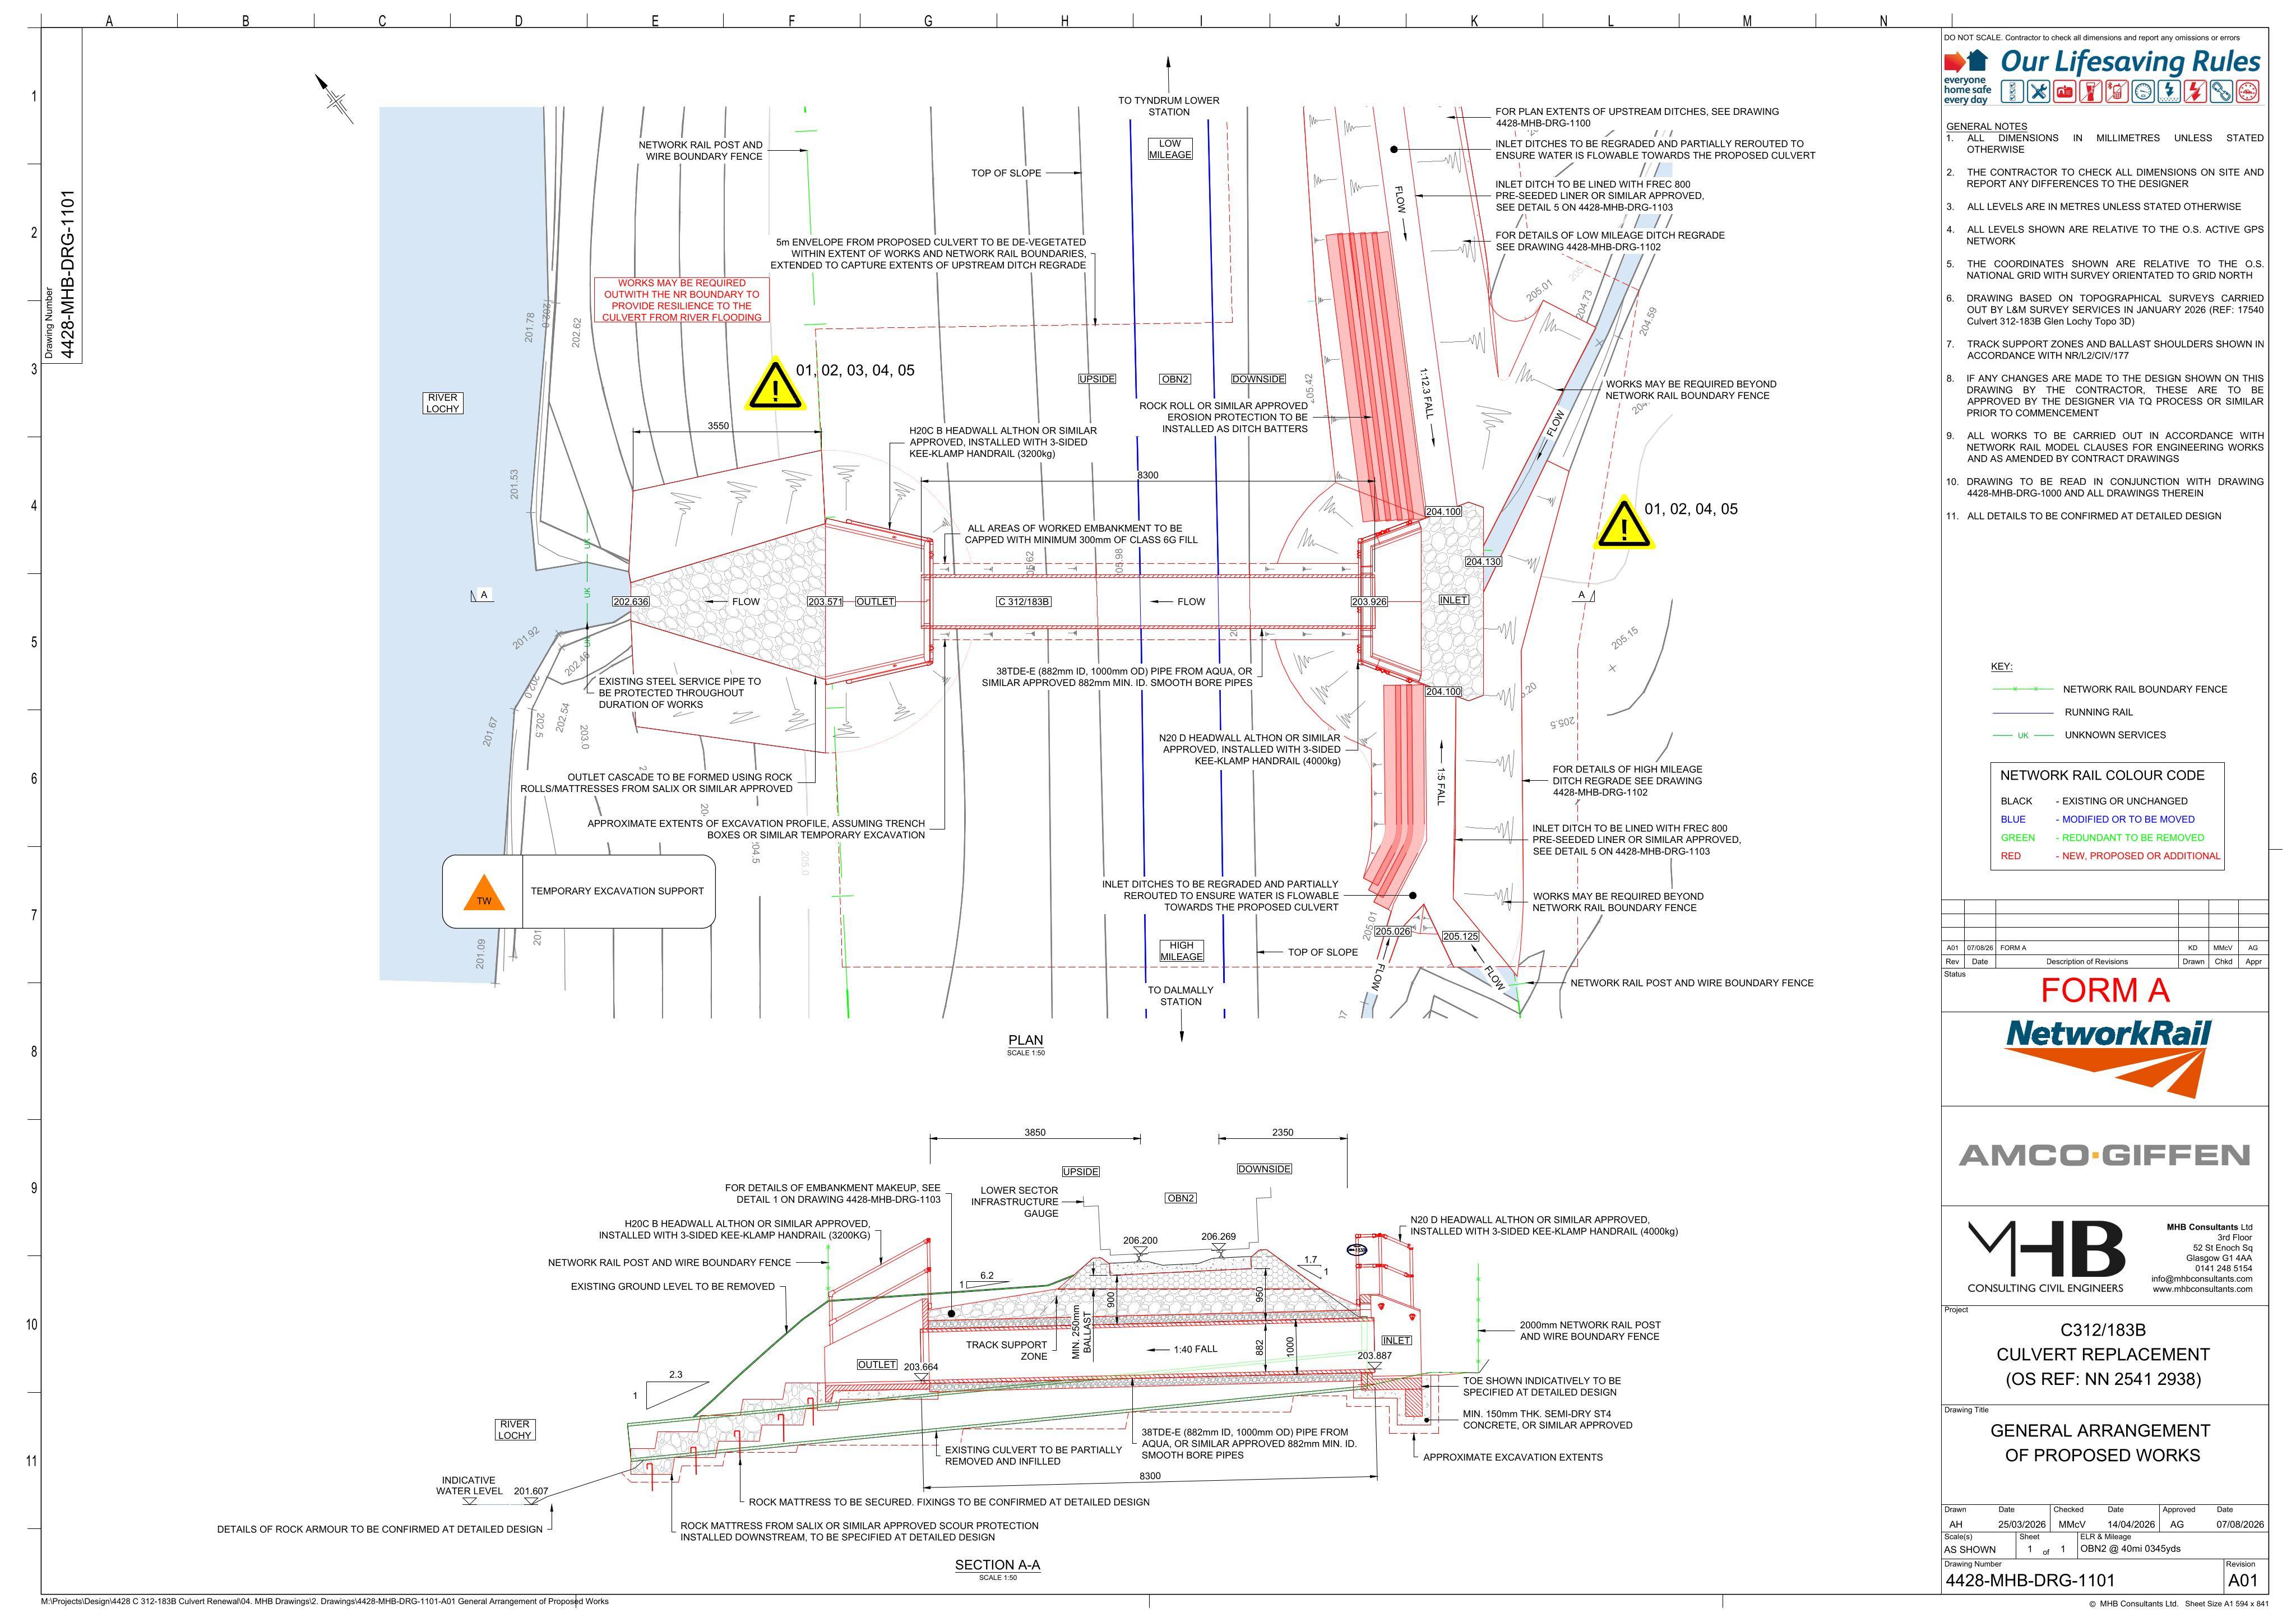The width and height of the screenshot is (2296, 1622).
Task: Click warning triangle beside 01, 02, 03, 04, 05
Action: [x=775, y=385]
